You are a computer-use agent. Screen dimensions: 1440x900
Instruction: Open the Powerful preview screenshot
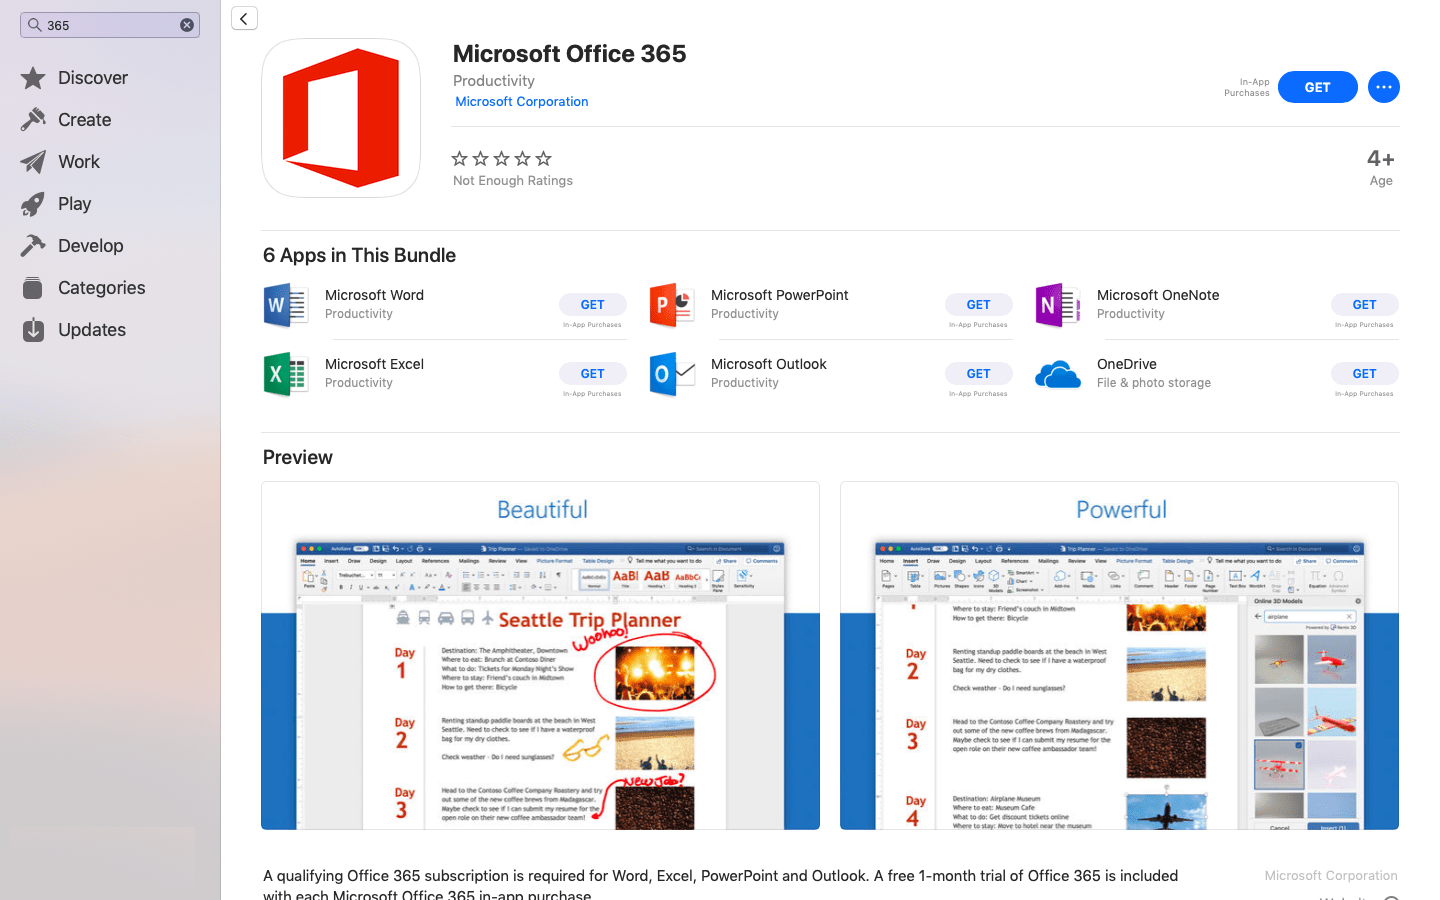point(1119,656)
